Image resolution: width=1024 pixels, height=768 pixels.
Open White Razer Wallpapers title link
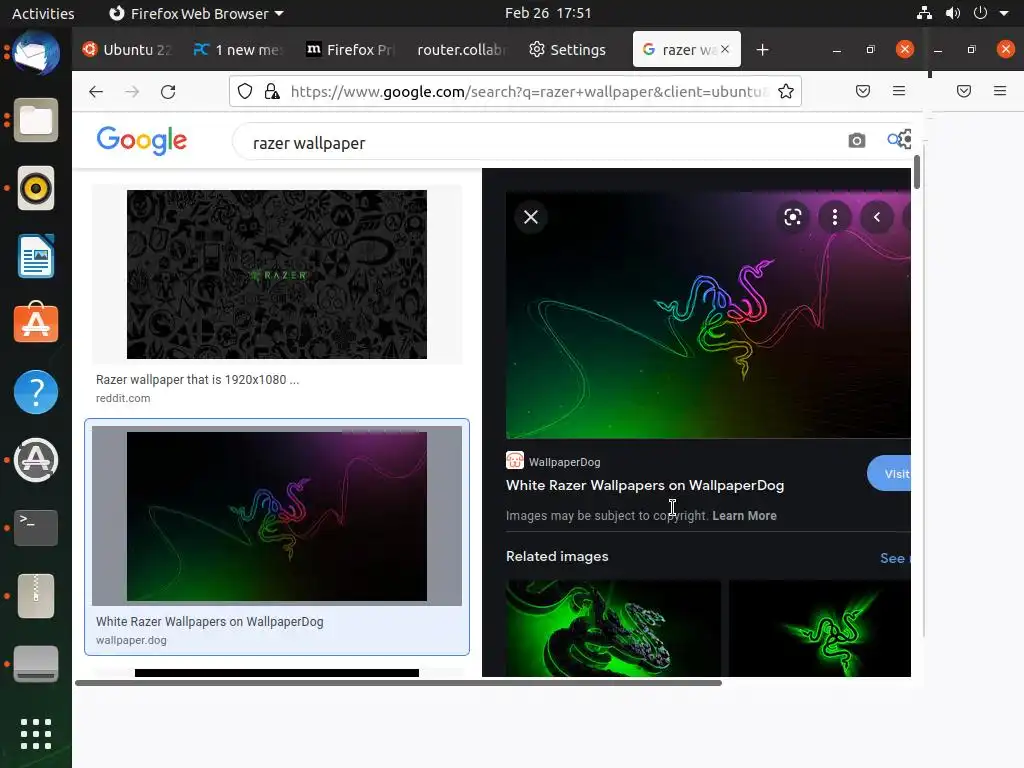point(645,485)
